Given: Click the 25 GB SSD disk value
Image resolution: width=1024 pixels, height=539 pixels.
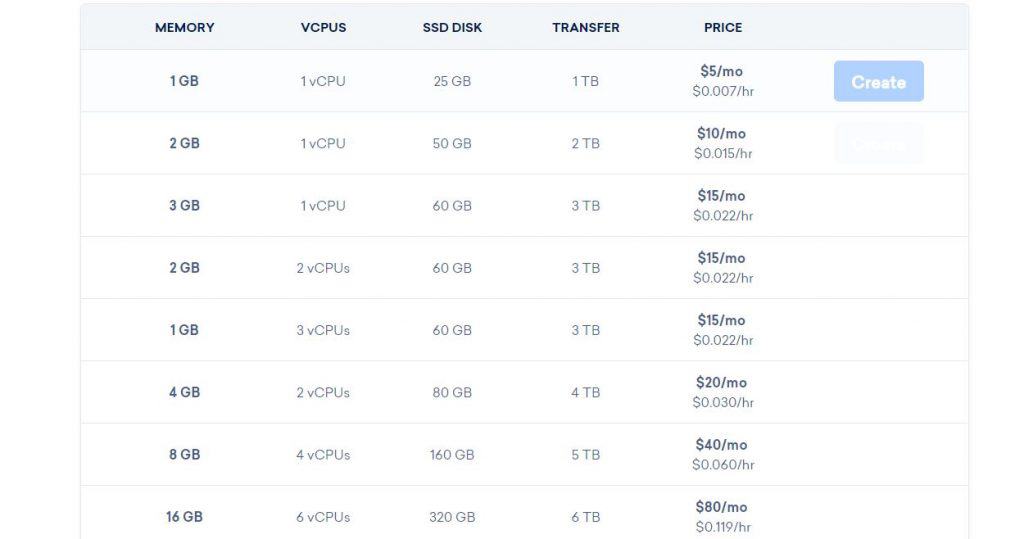Looking at the screenshot, I should tap(452, 81).
